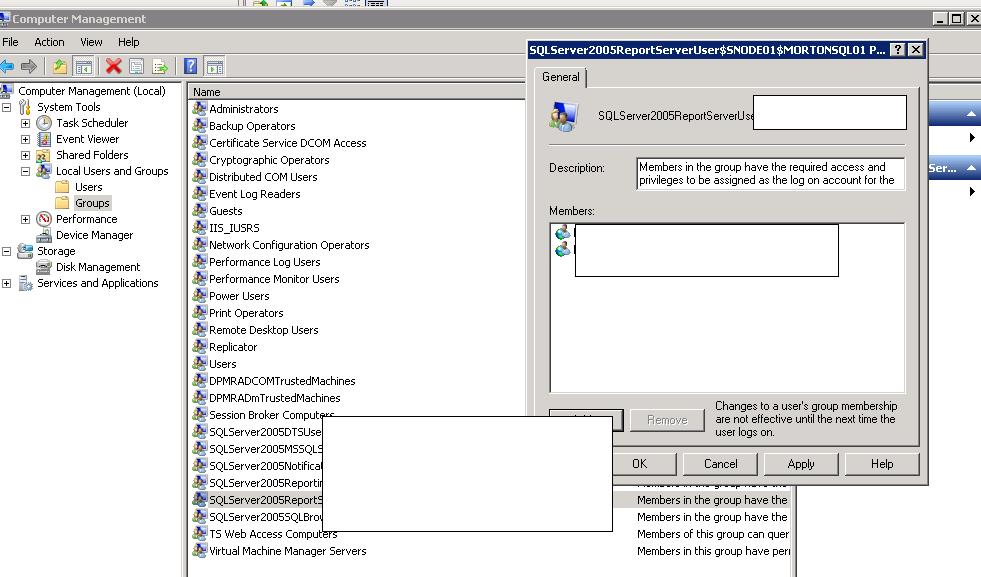Toggle the Show/Hide Console Tree toolbar button

point(84,67)
